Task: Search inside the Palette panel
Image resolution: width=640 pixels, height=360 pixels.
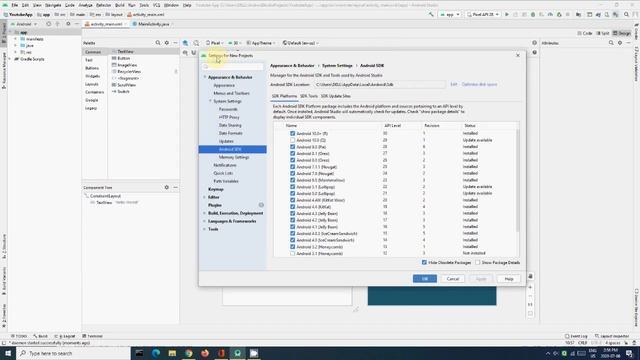Action: 158,43
